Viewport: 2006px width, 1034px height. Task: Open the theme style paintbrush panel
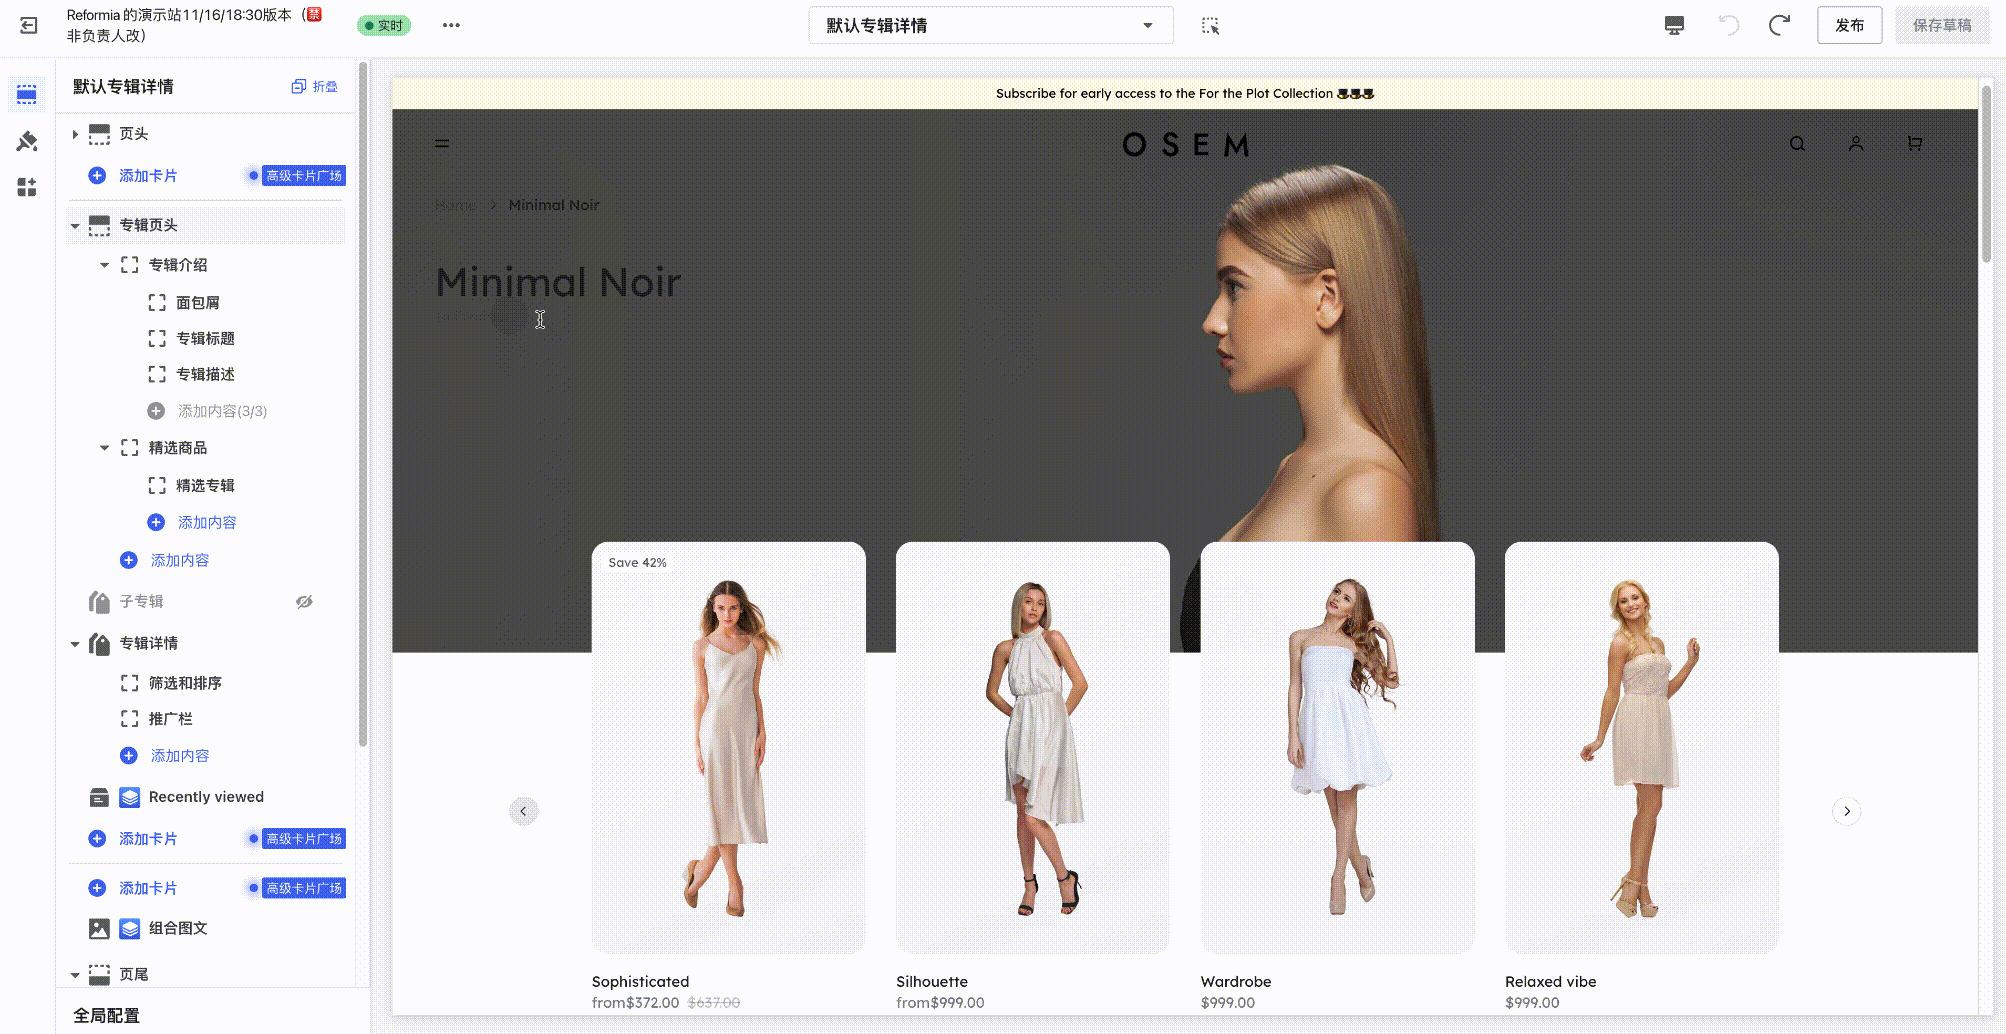[x=27, y=141]
